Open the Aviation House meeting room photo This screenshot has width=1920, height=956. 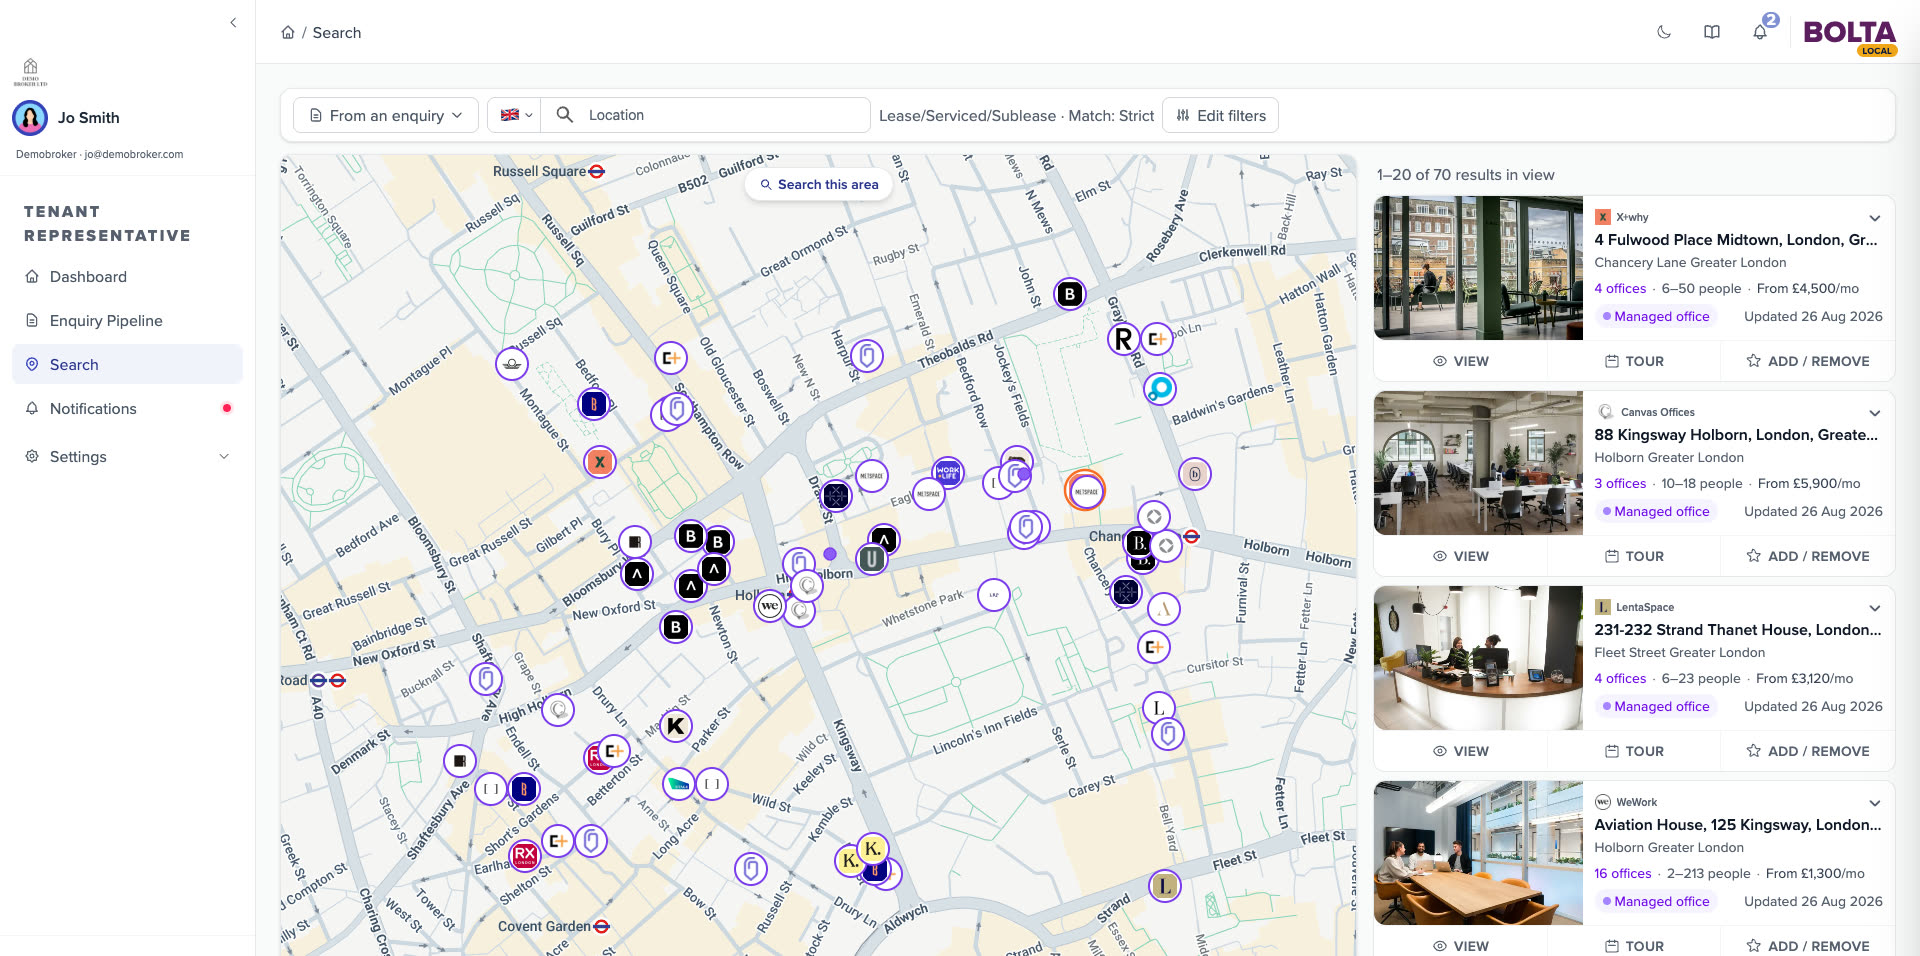point(1478,853)
